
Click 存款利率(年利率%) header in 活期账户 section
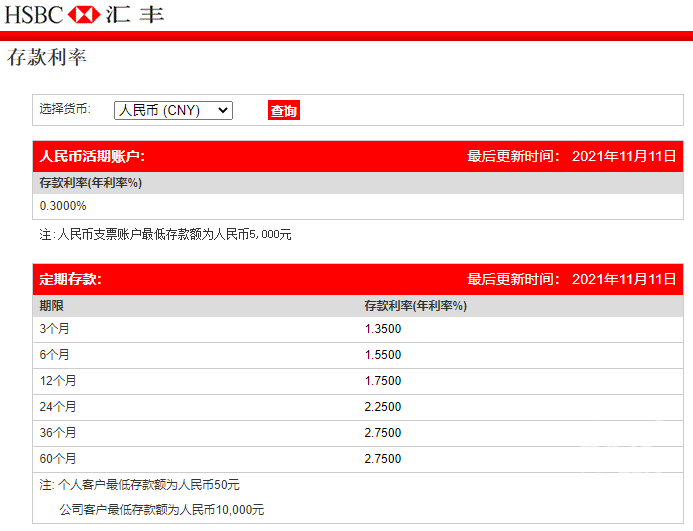91,183
